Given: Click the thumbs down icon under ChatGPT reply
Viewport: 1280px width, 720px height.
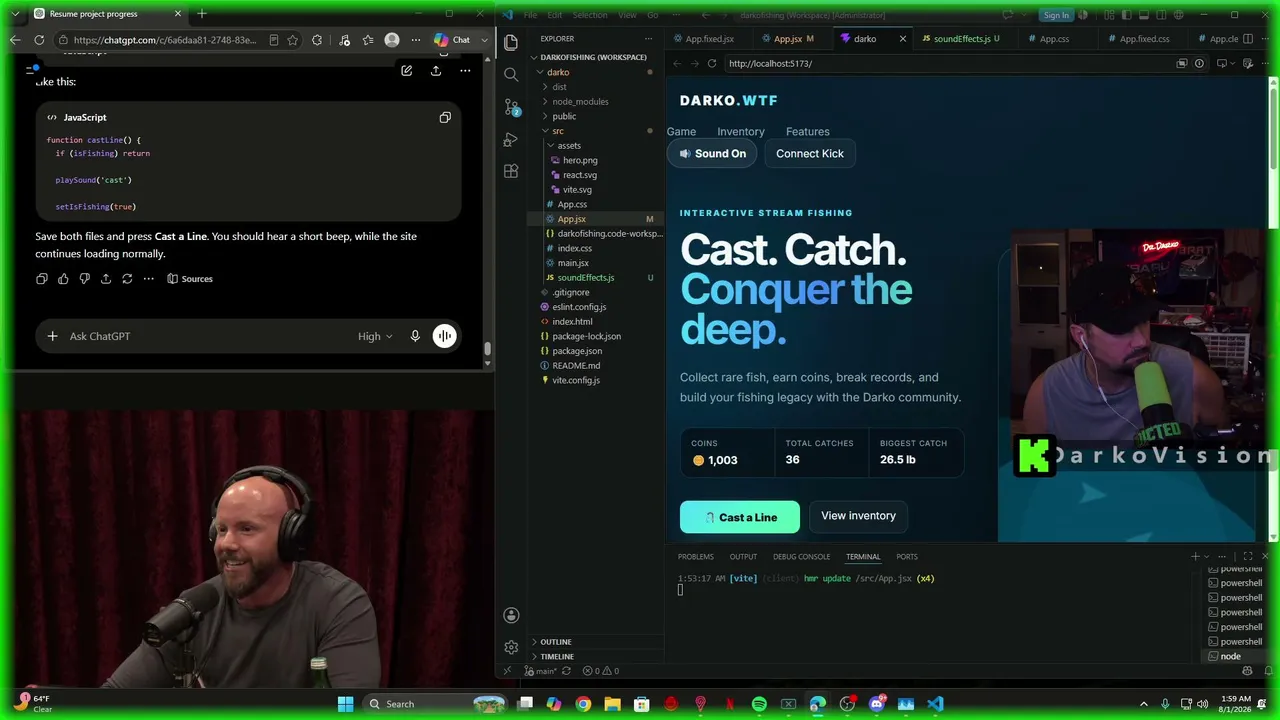Looking at the screenshot, I should 84,279.
